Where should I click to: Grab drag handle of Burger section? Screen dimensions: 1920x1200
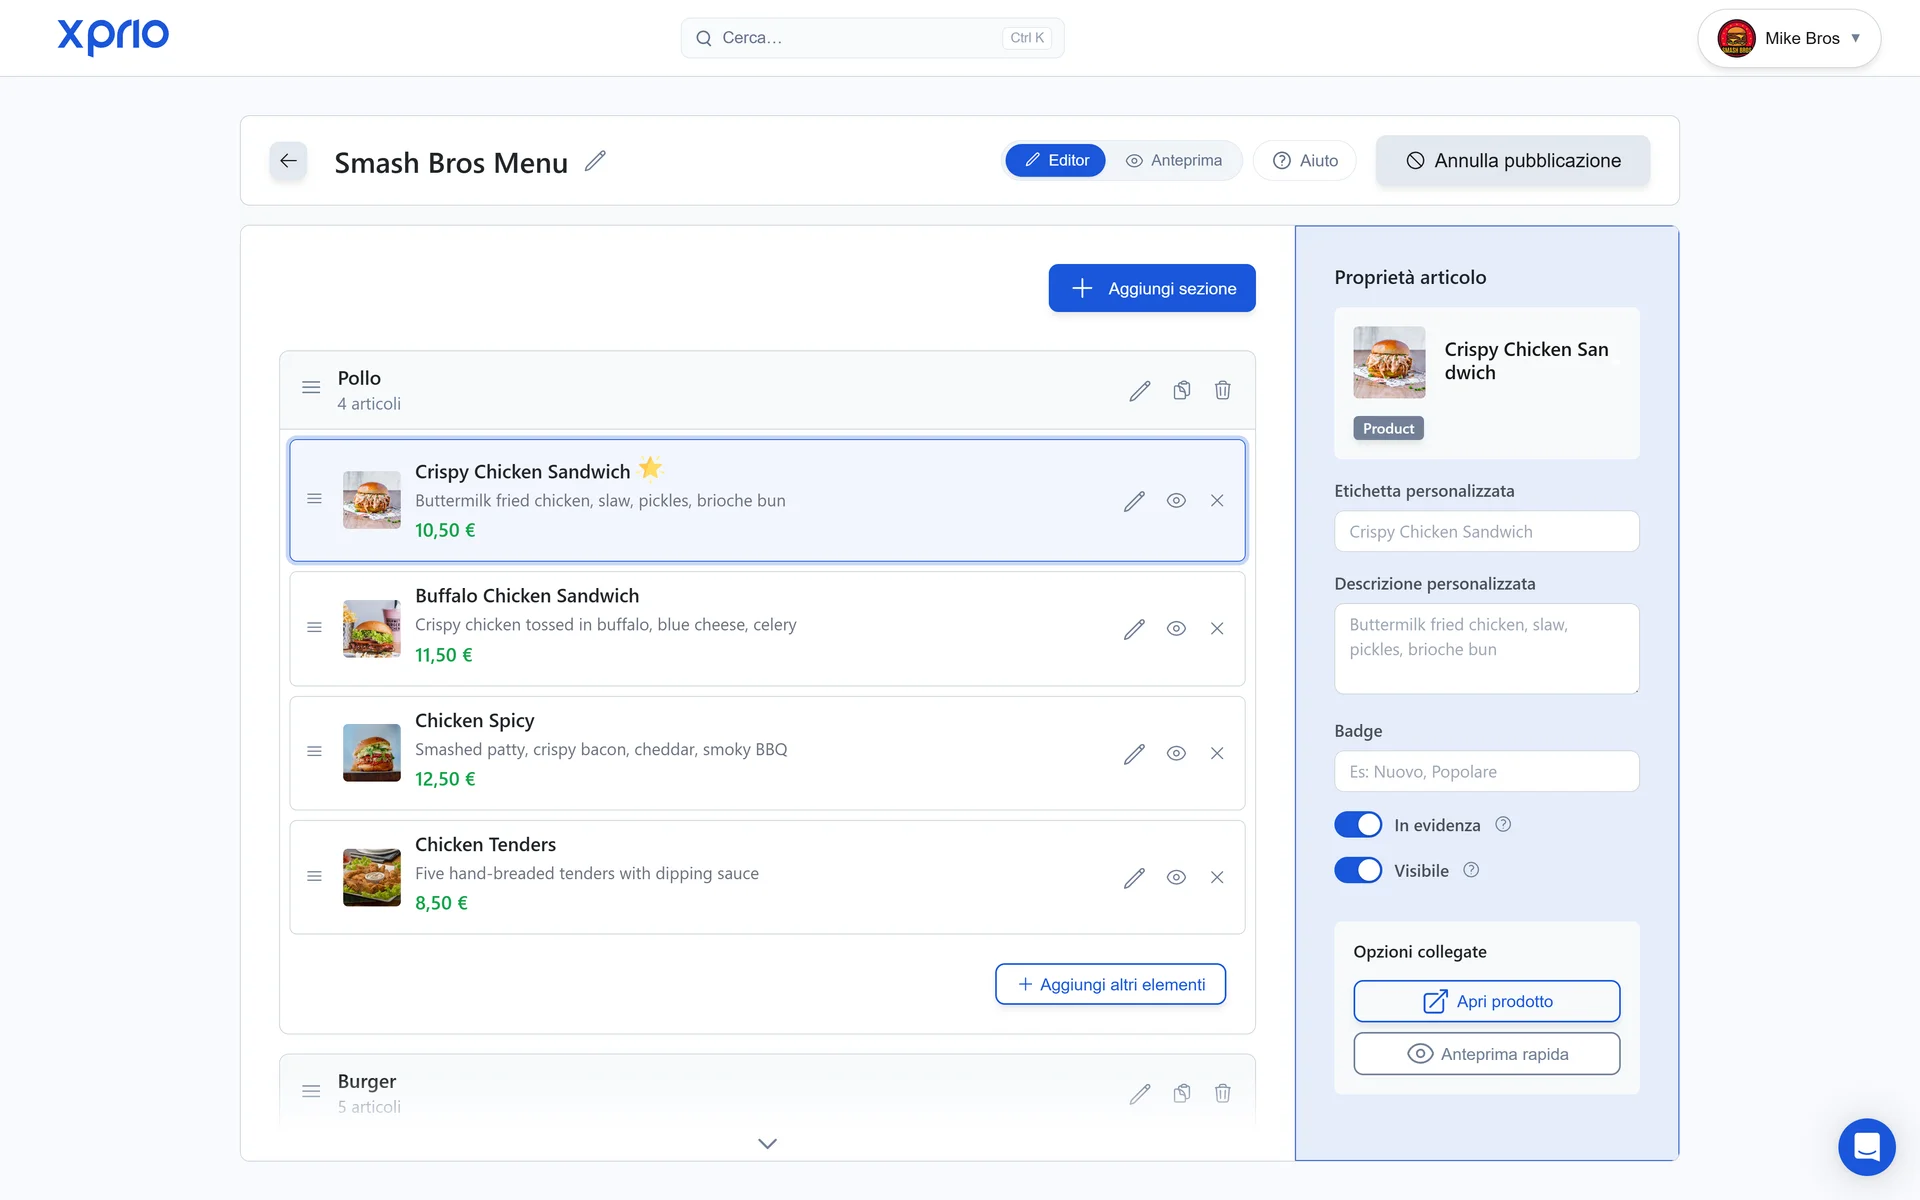point(311,1091)
